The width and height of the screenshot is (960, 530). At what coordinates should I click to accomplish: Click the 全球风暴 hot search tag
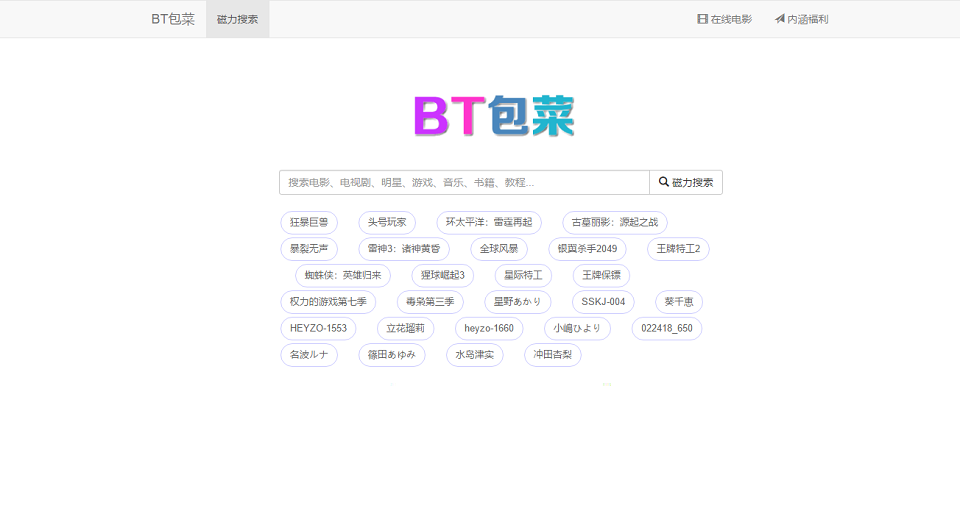(x=499, y=249)
